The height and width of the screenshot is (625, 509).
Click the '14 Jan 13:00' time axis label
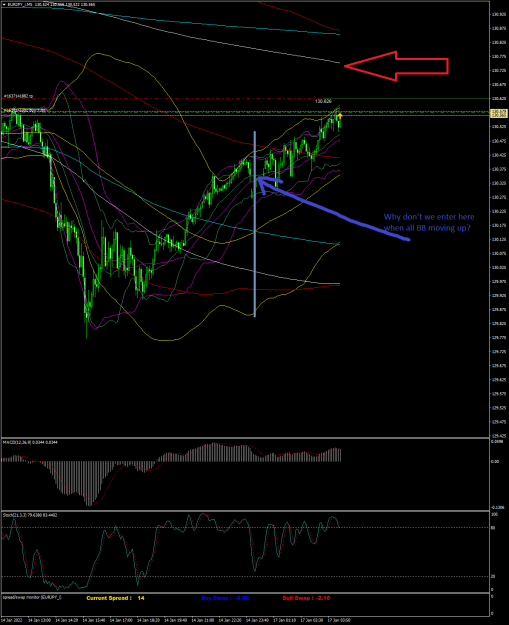(37, 621)
